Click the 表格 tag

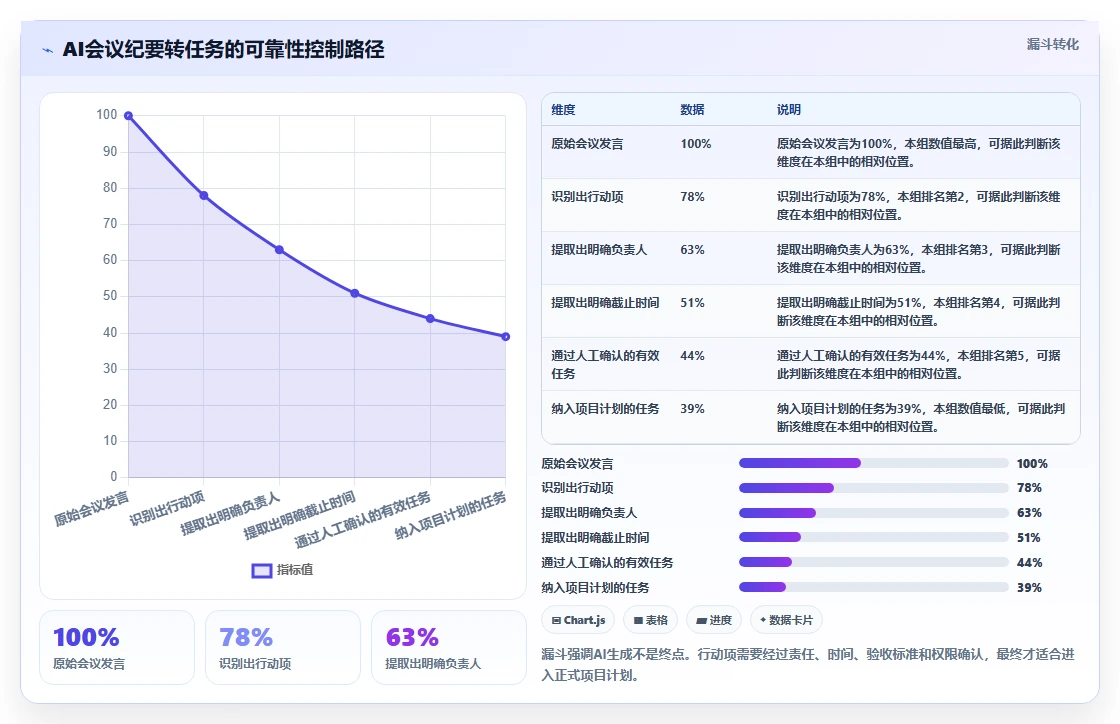[651, 620]
